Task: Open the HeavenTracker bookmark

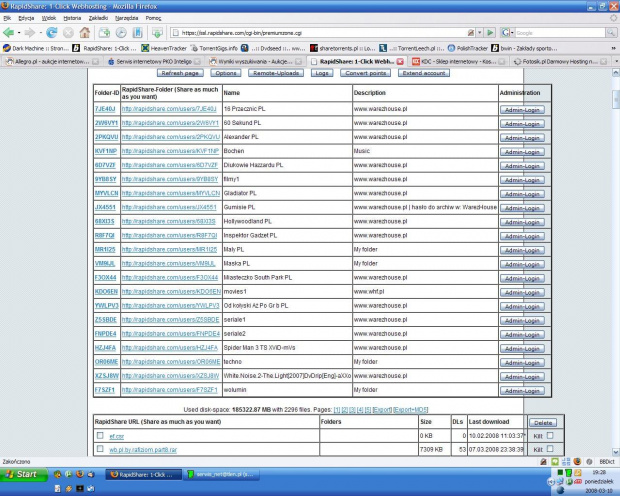Action: (164, 48)
